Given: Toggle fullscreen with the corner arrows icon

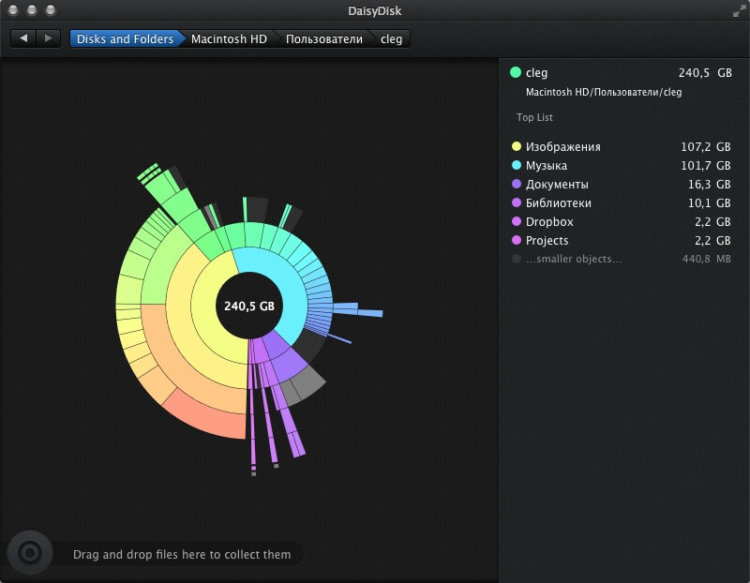Looking at the screenshot, I should [x=739, y=11].
